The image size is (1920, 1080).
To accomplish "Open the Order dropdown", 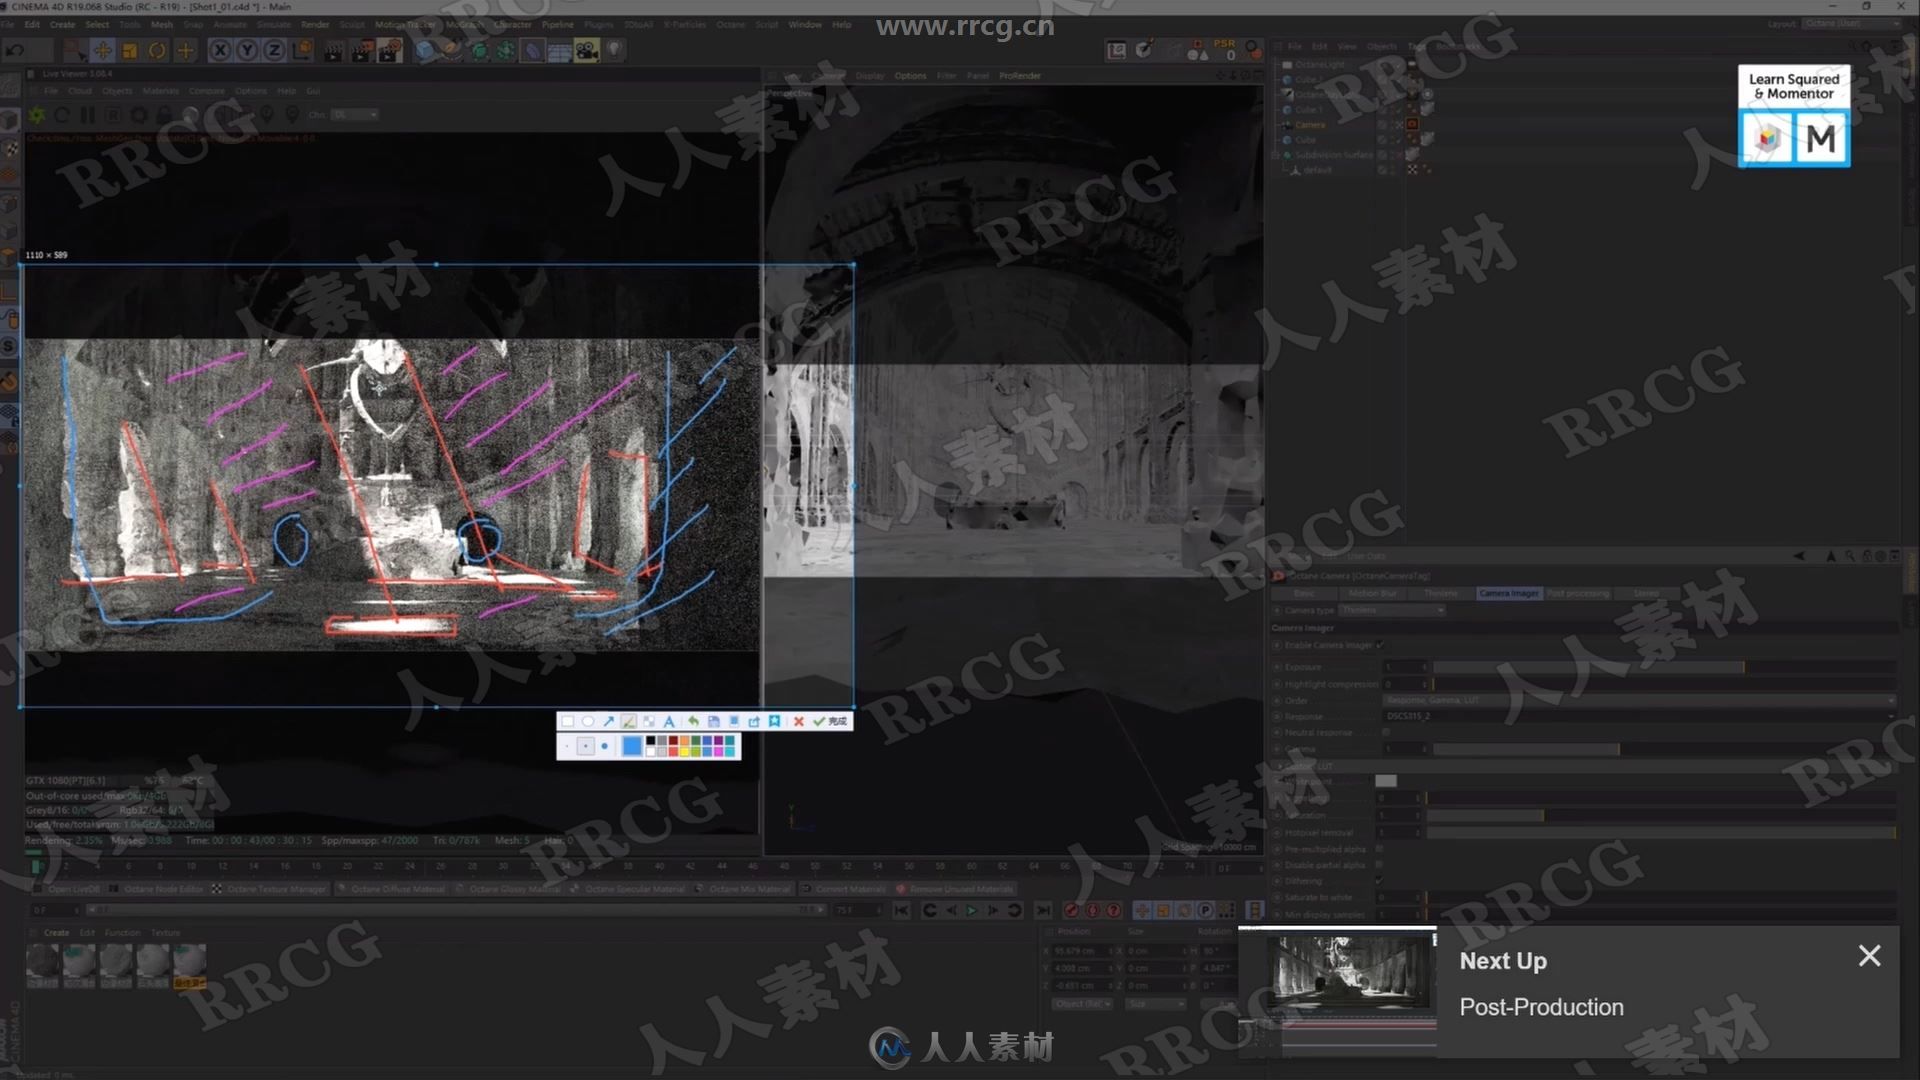I will point(1639,700).
